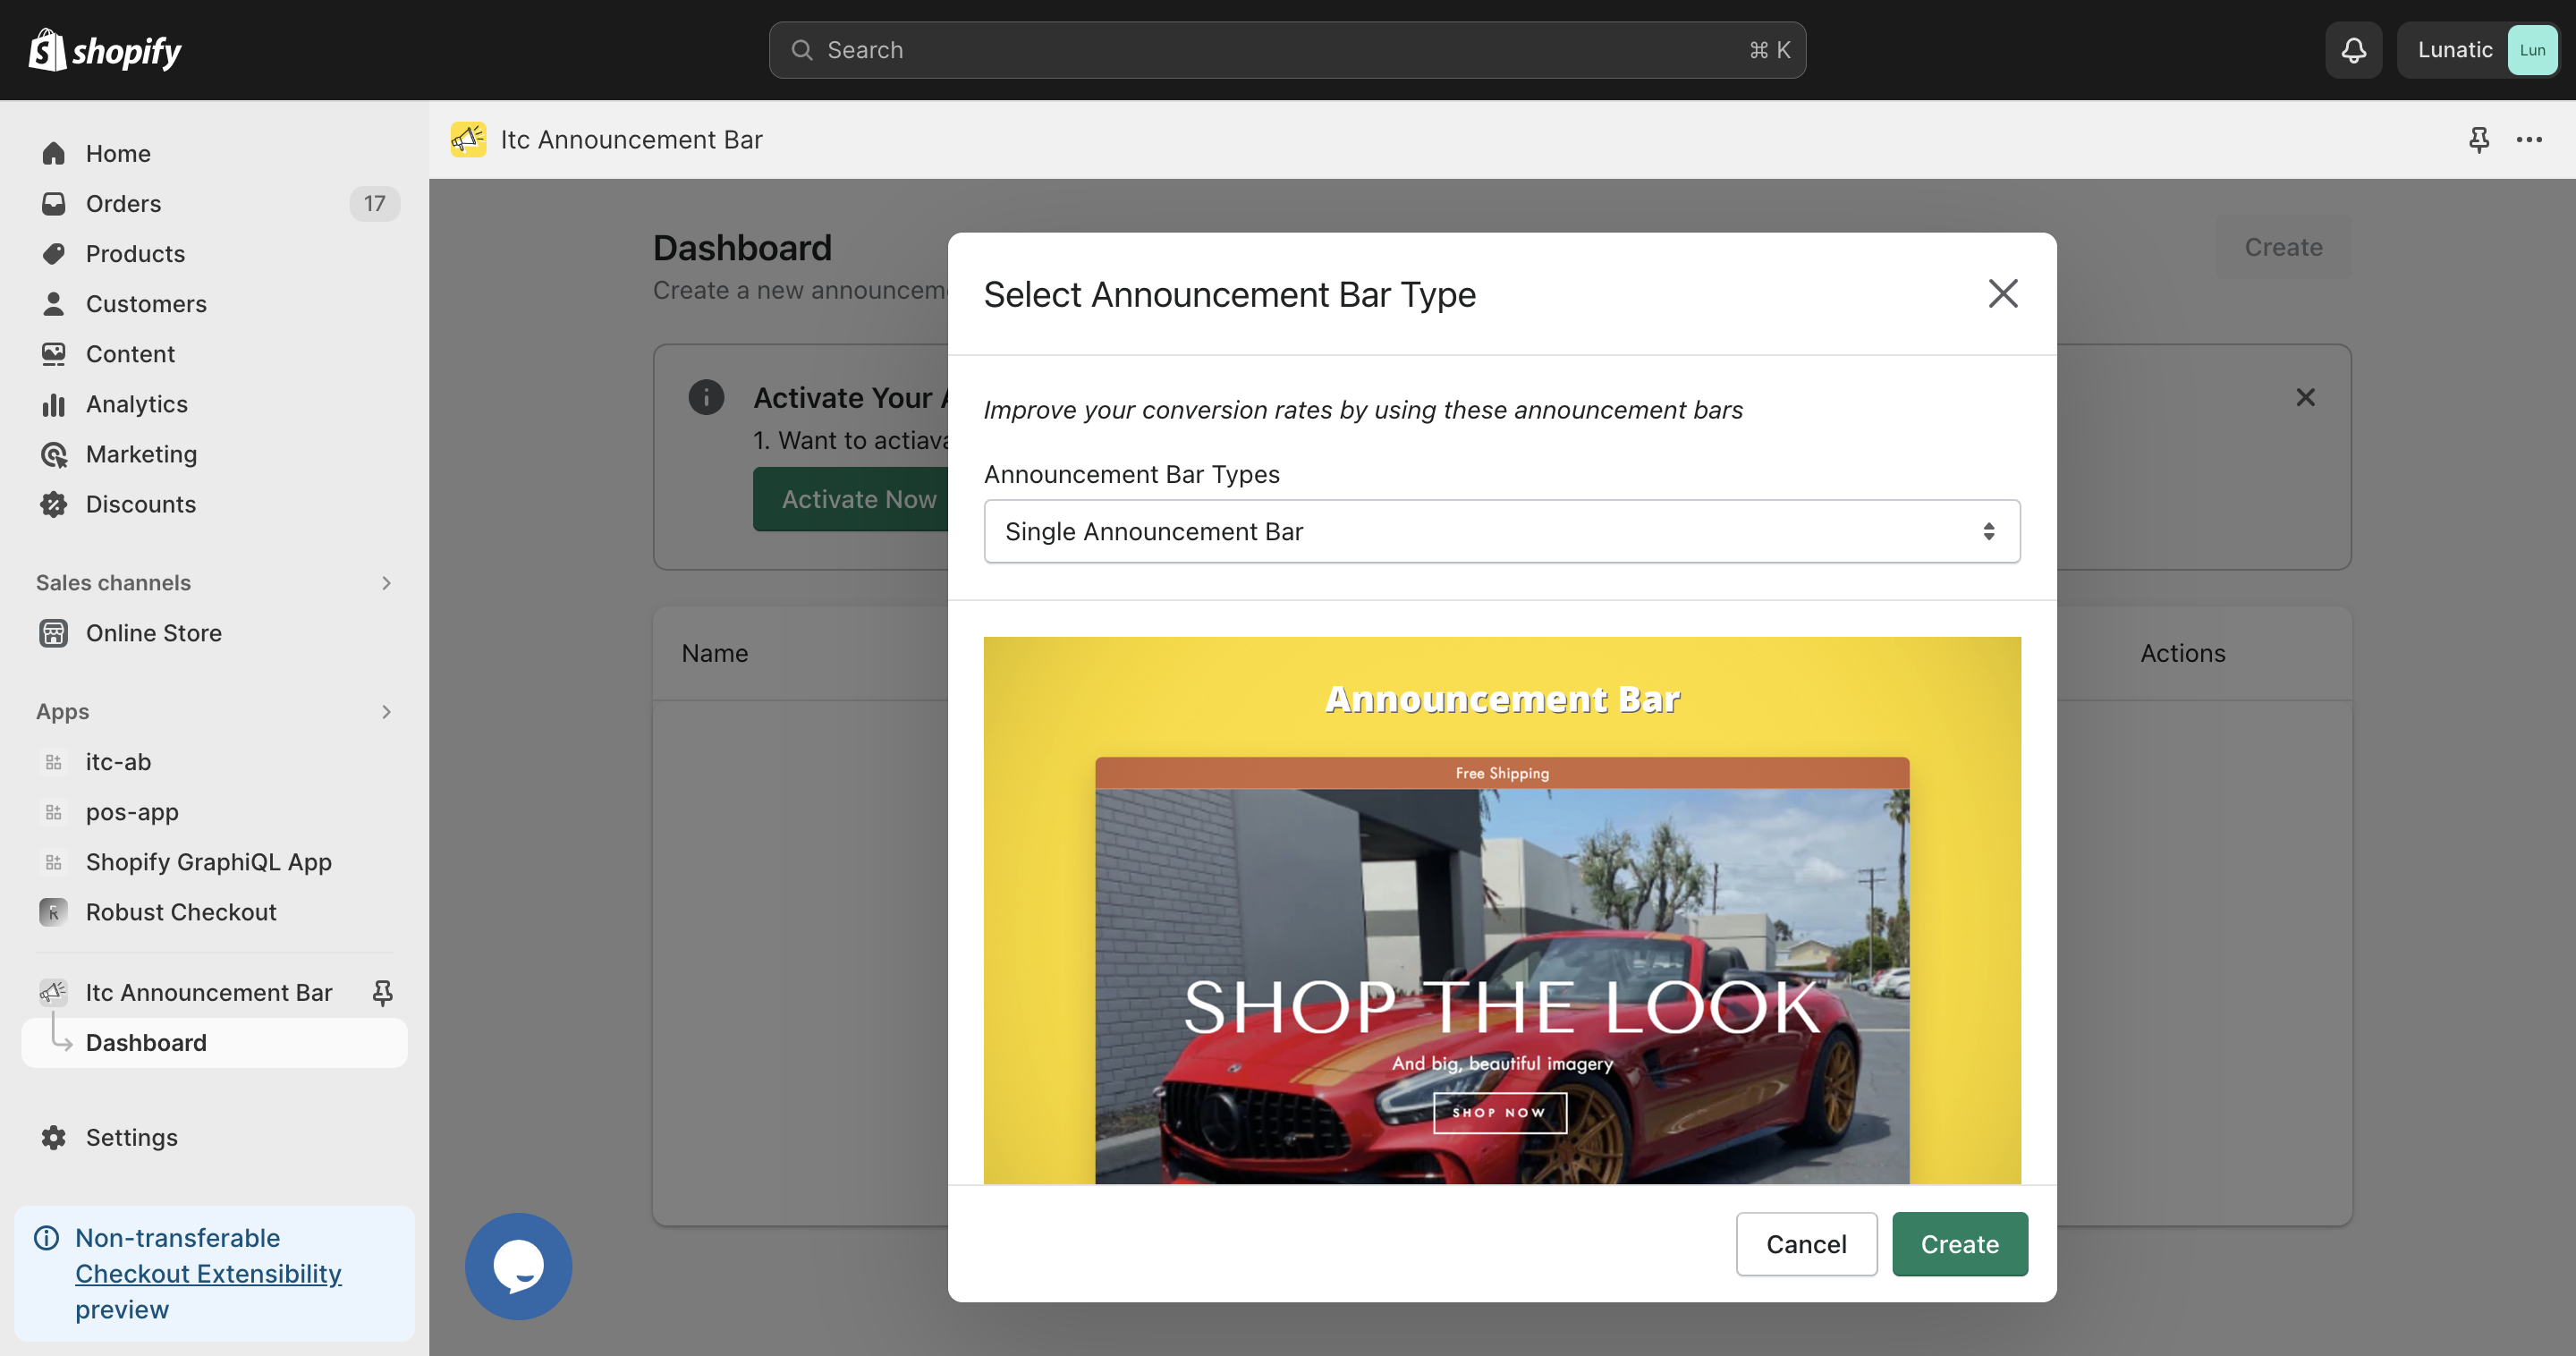
Task: Click the pin/bookmark icon next to Dashboard
Action: 382,991
